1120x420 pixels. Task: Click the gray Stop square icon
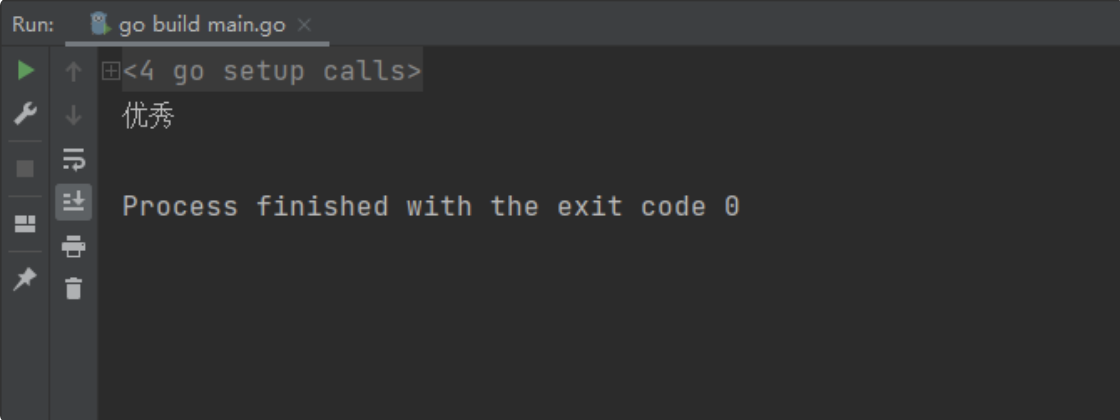(25, 169)
